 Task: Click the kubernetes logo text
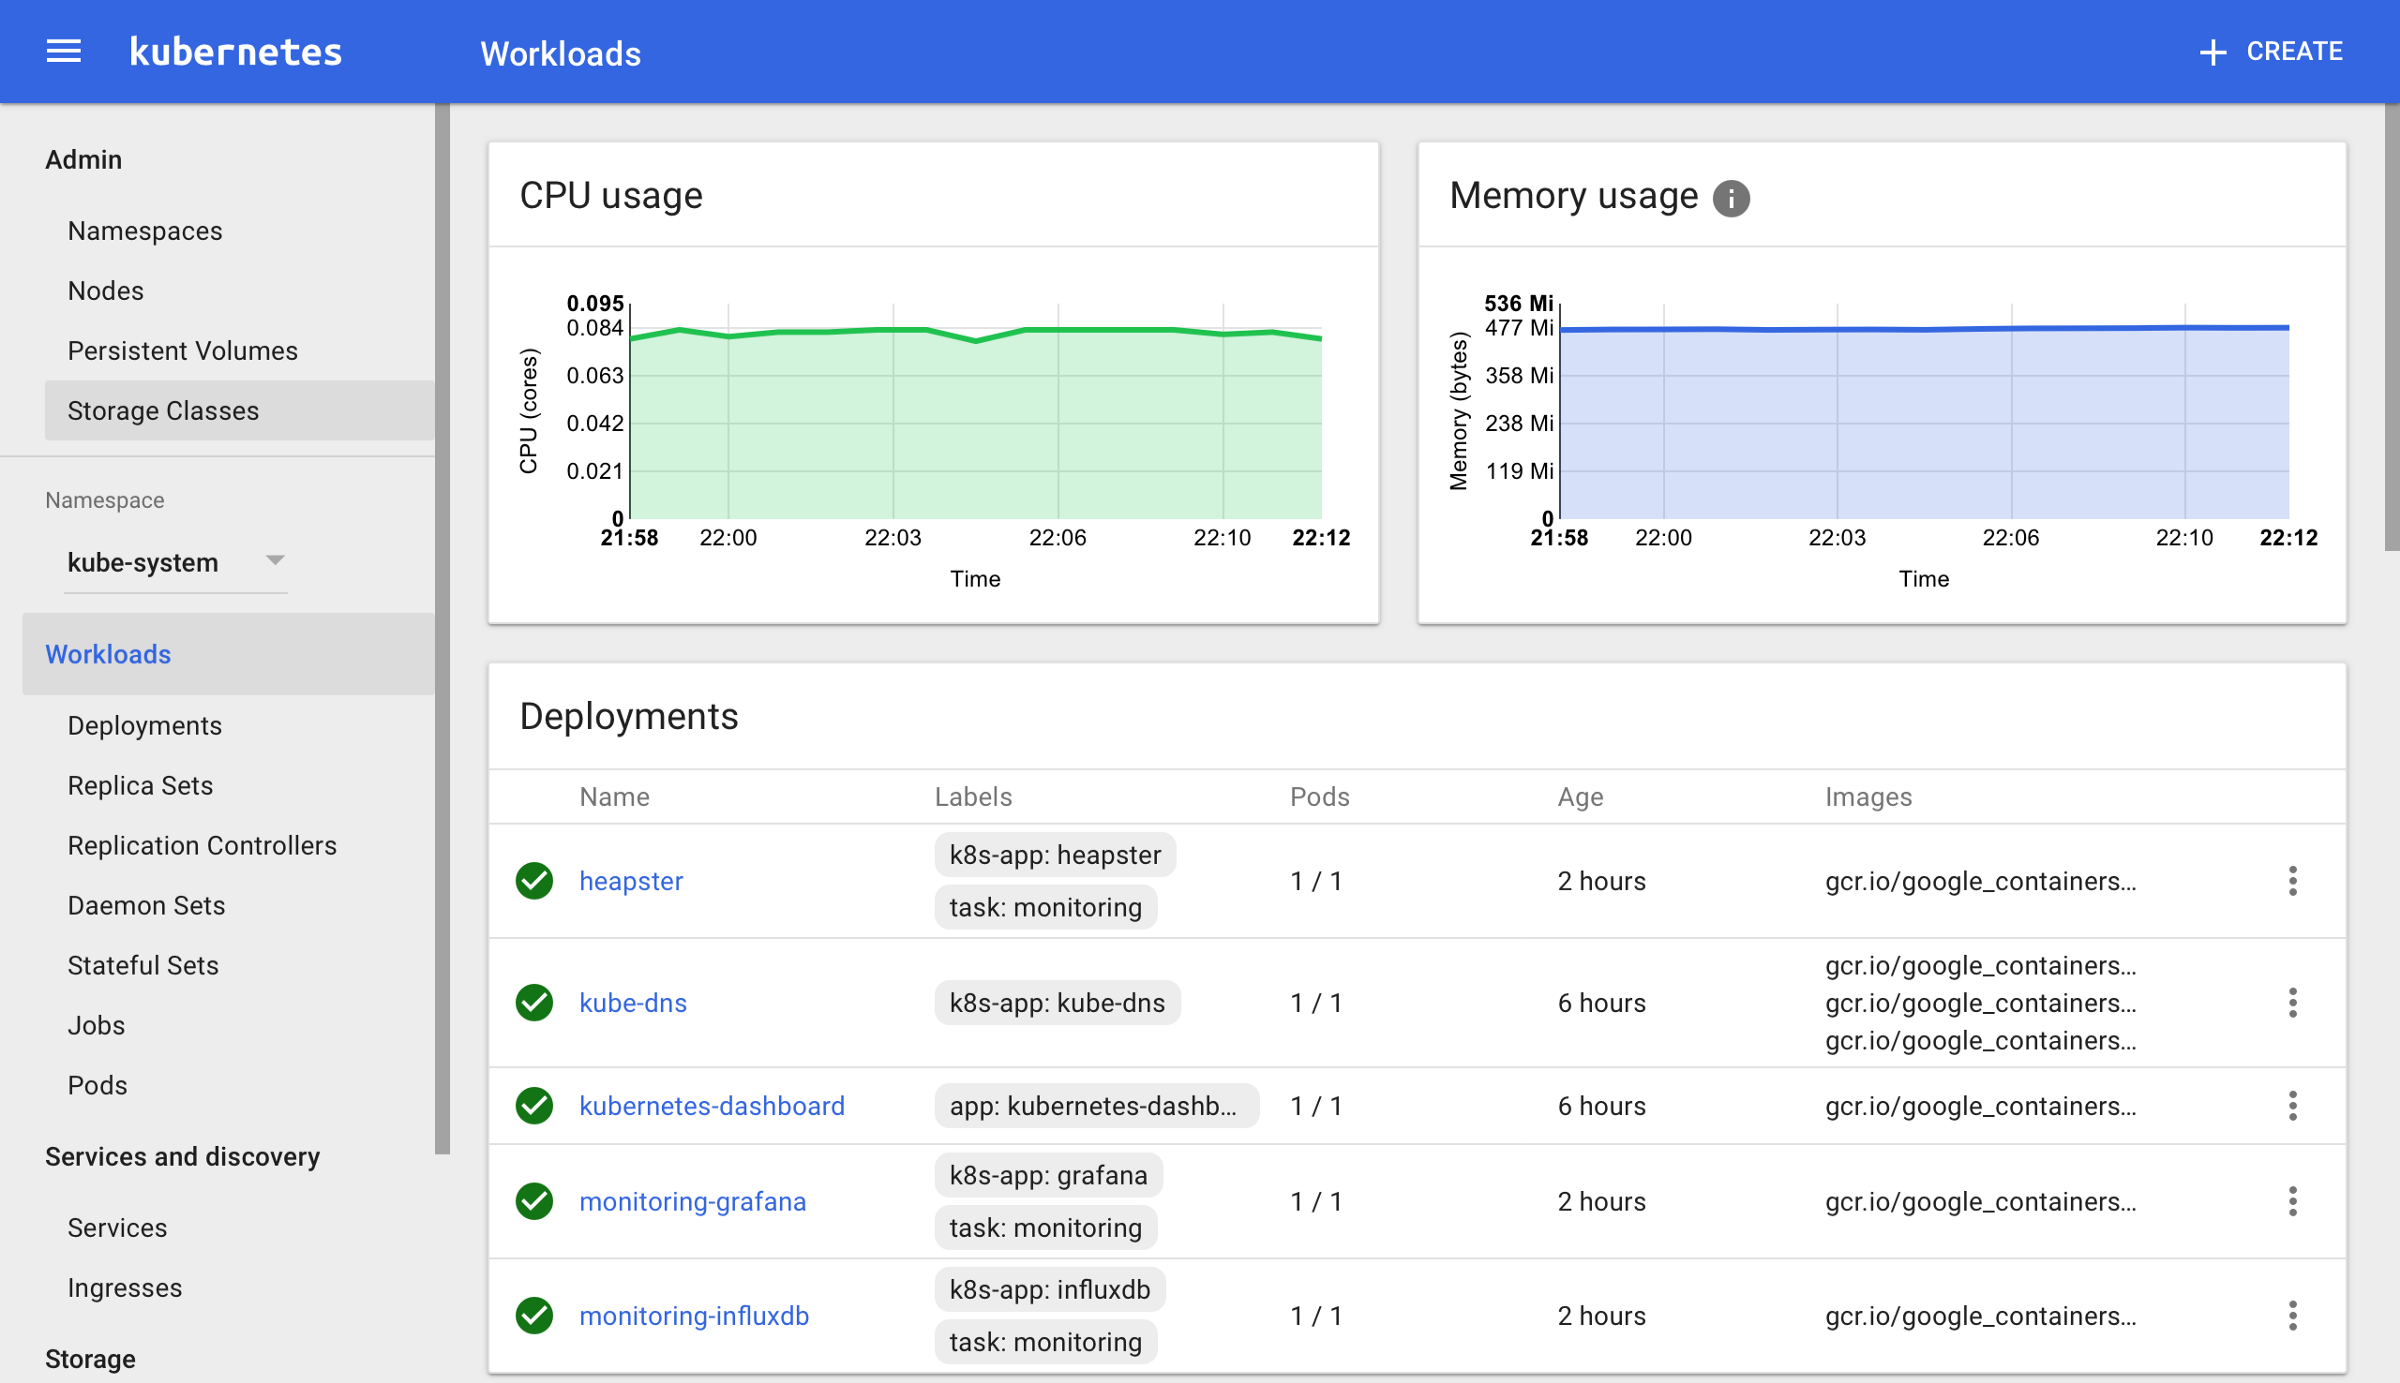point(236,52)
